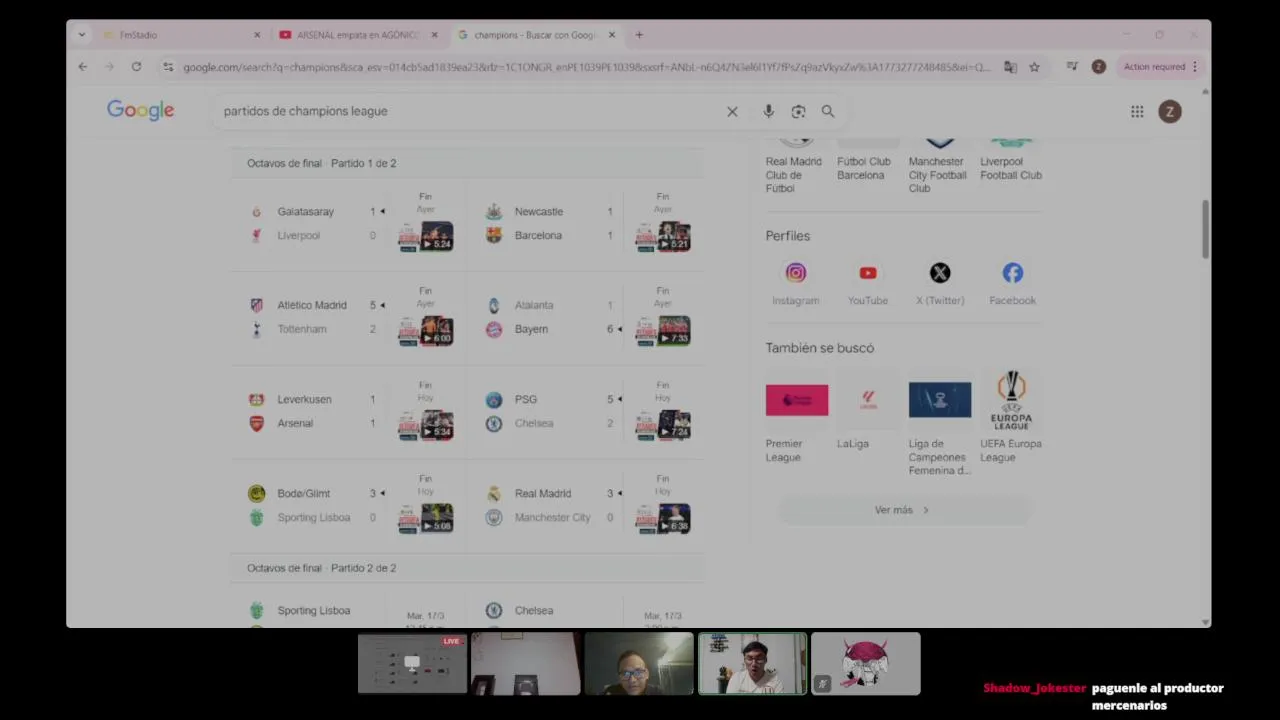Click the browser address bar URL
1280x720 pixels.
586,67
